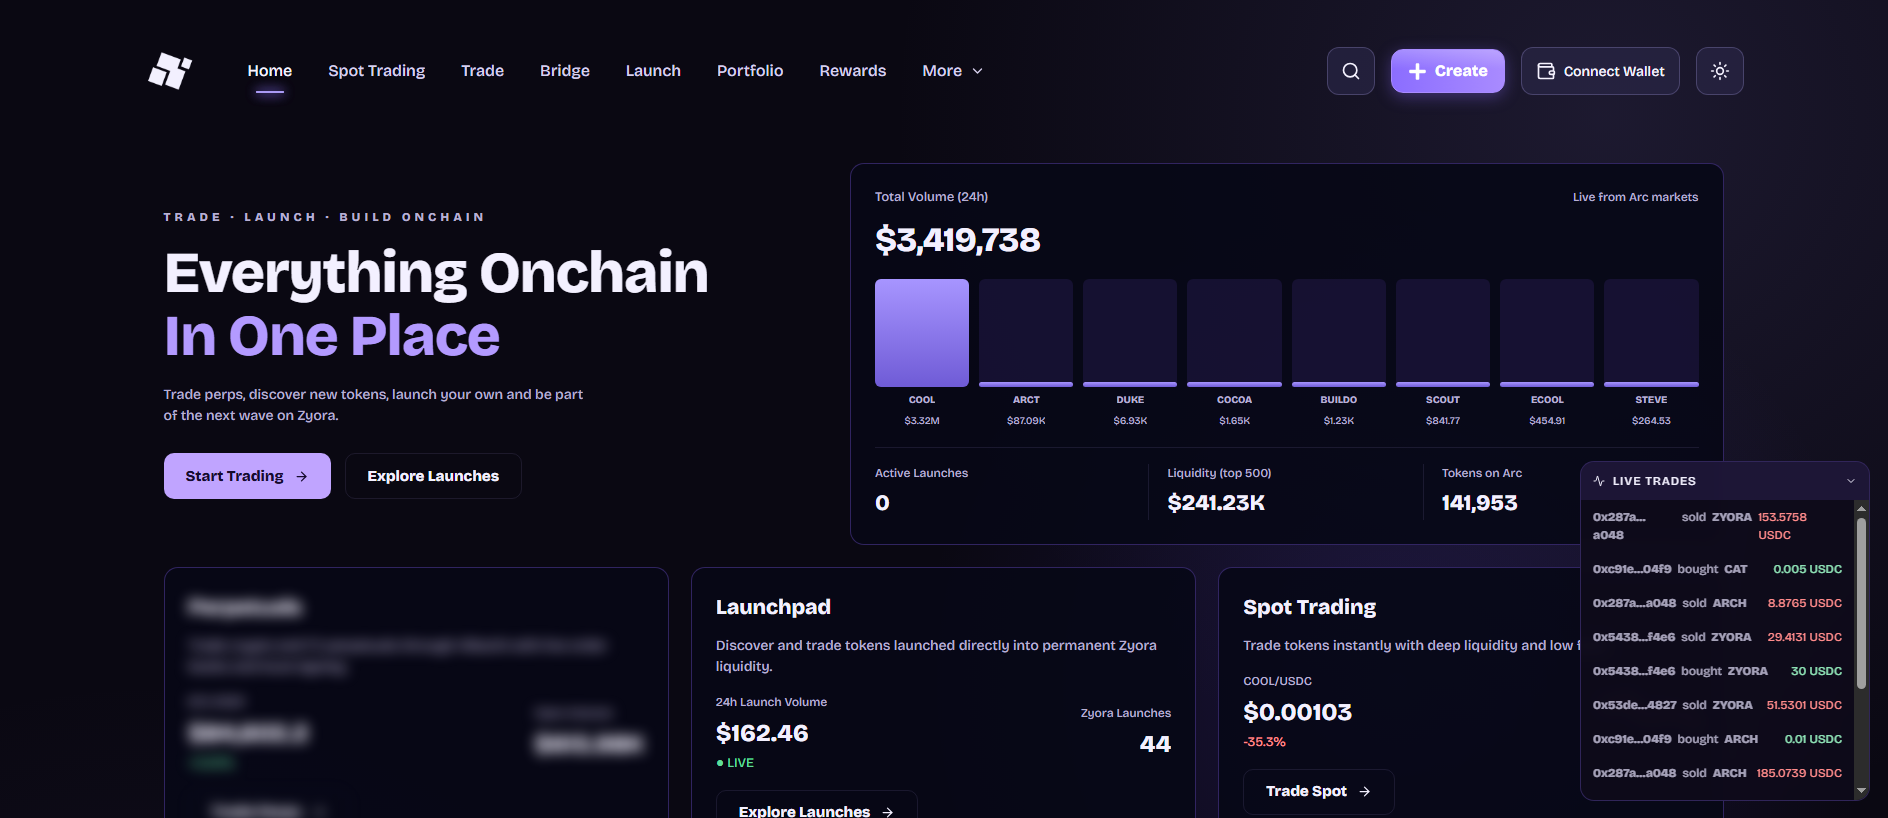
Task: Click the ARCH sold 8.8765 USDC trade
Action: click(x=1717, y=603)
